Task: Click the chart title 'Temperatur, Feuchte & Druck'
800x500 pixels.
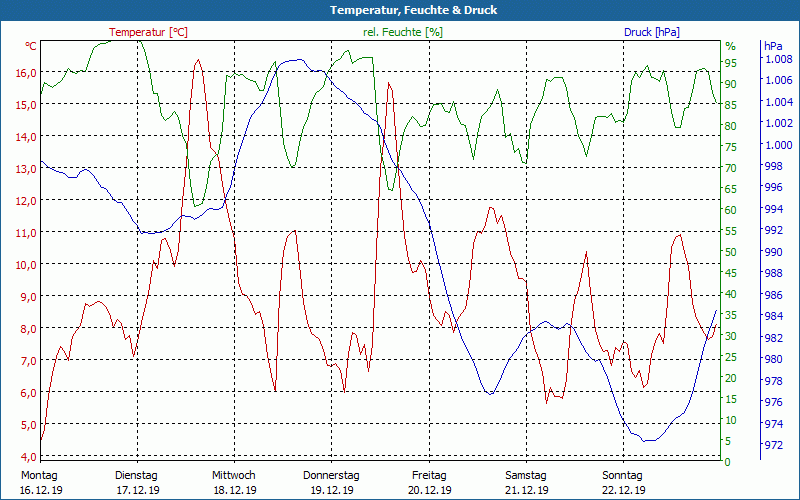Action: tap(400, 10)
